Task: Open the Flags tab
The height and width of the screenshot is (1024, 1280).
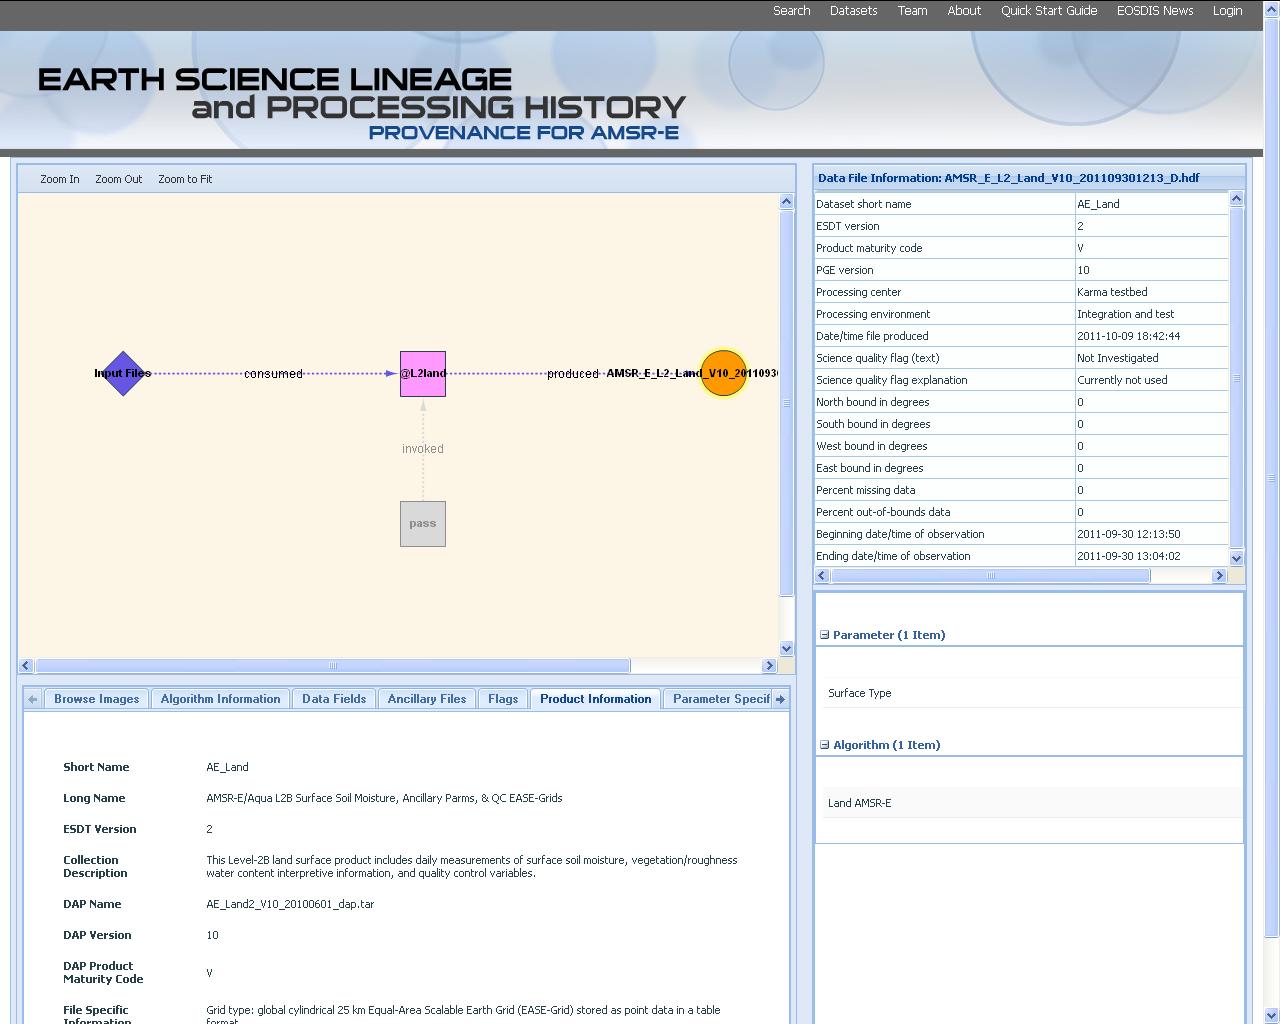Action: coord(503,699)
